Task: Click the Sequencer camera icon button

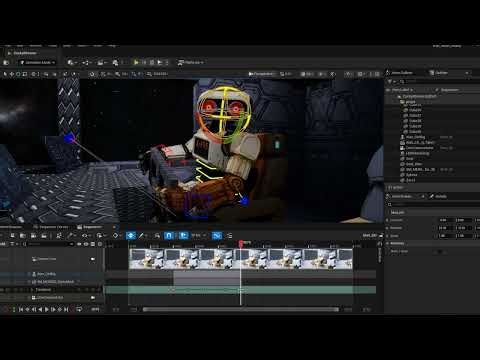Action: tap(33, 236)
